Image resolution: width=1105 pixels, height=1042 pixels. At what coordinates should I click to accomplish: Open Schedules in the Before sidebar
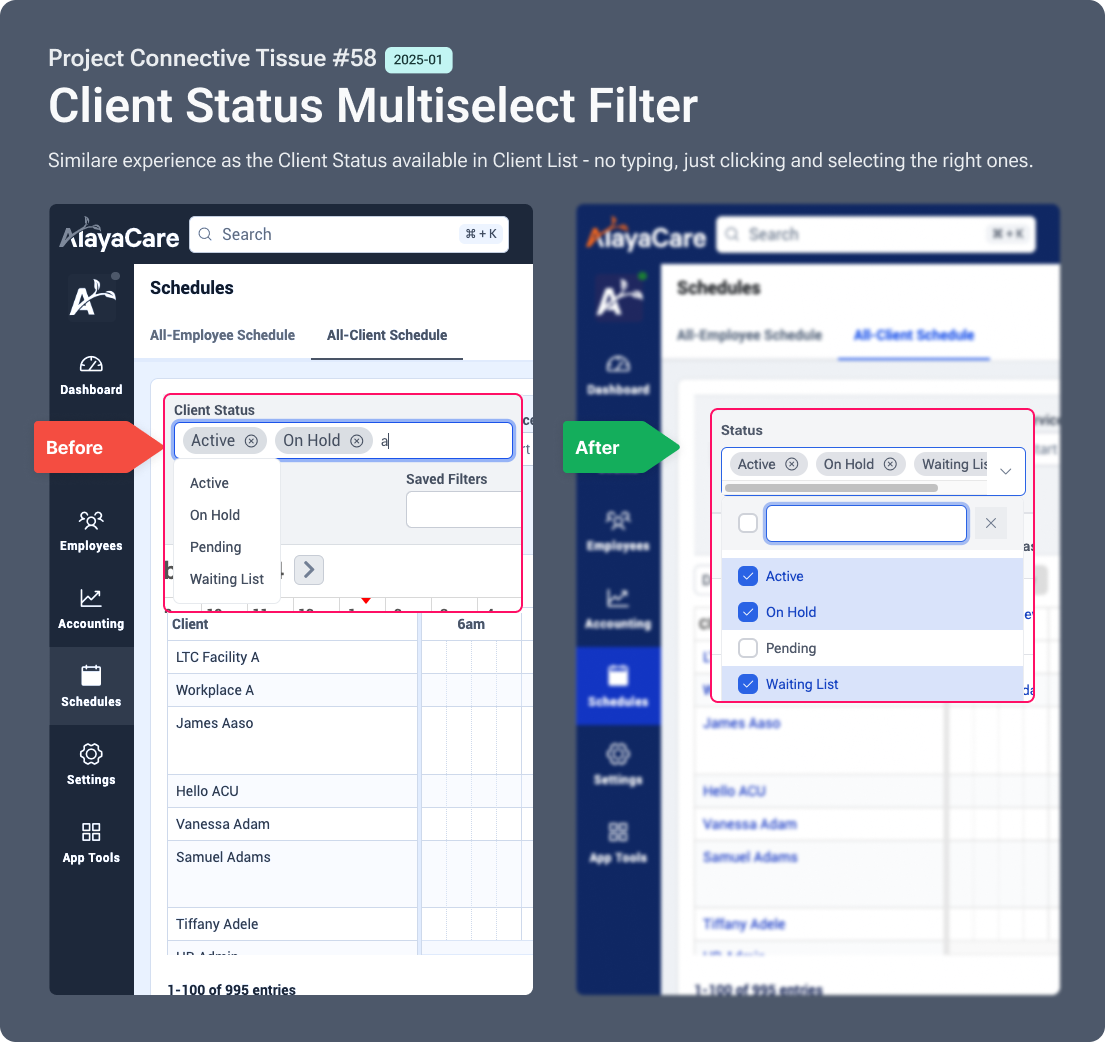[x=91, y=686]
